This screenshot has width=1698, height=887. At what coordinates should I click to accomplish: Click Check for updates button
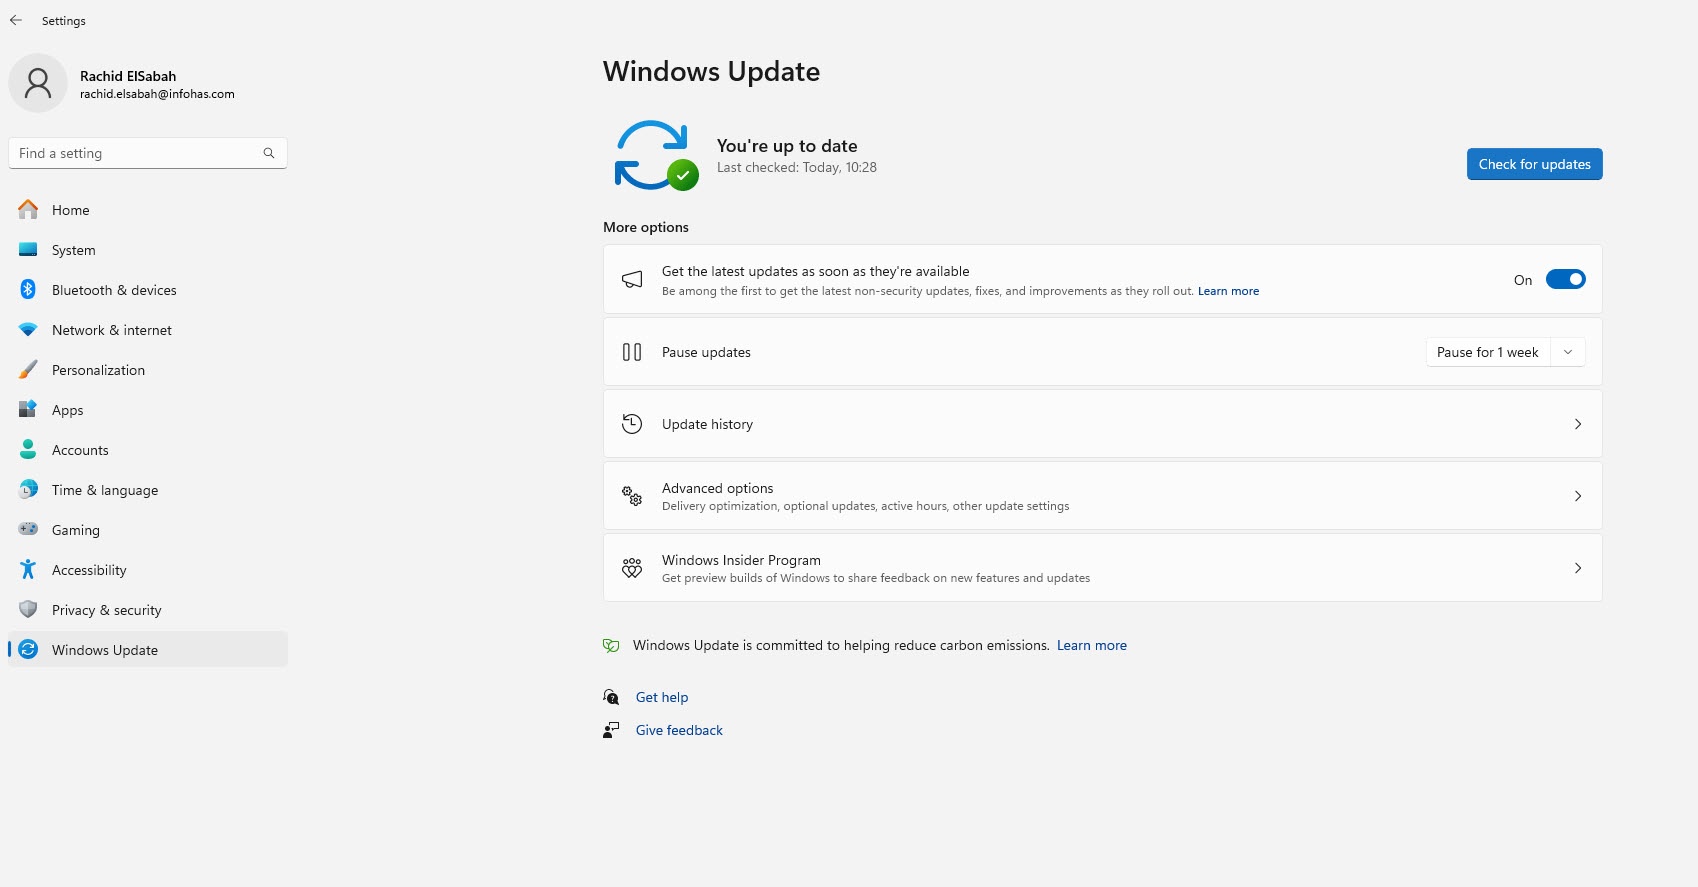click(1534, 164)
